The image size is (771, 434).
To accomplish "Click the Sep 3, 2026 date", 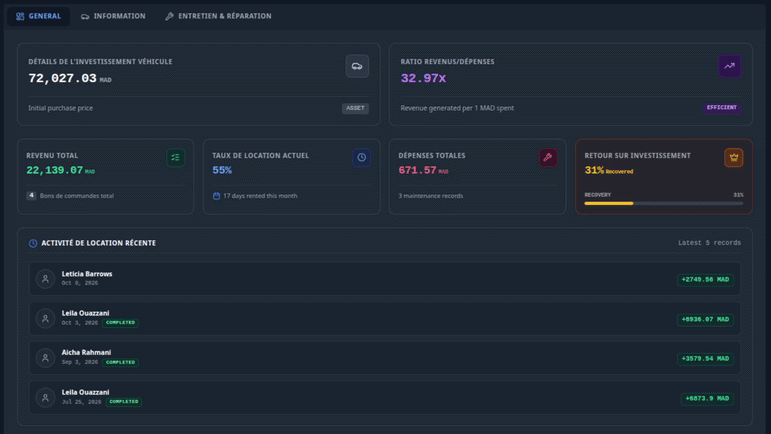I will click(80, 362).
